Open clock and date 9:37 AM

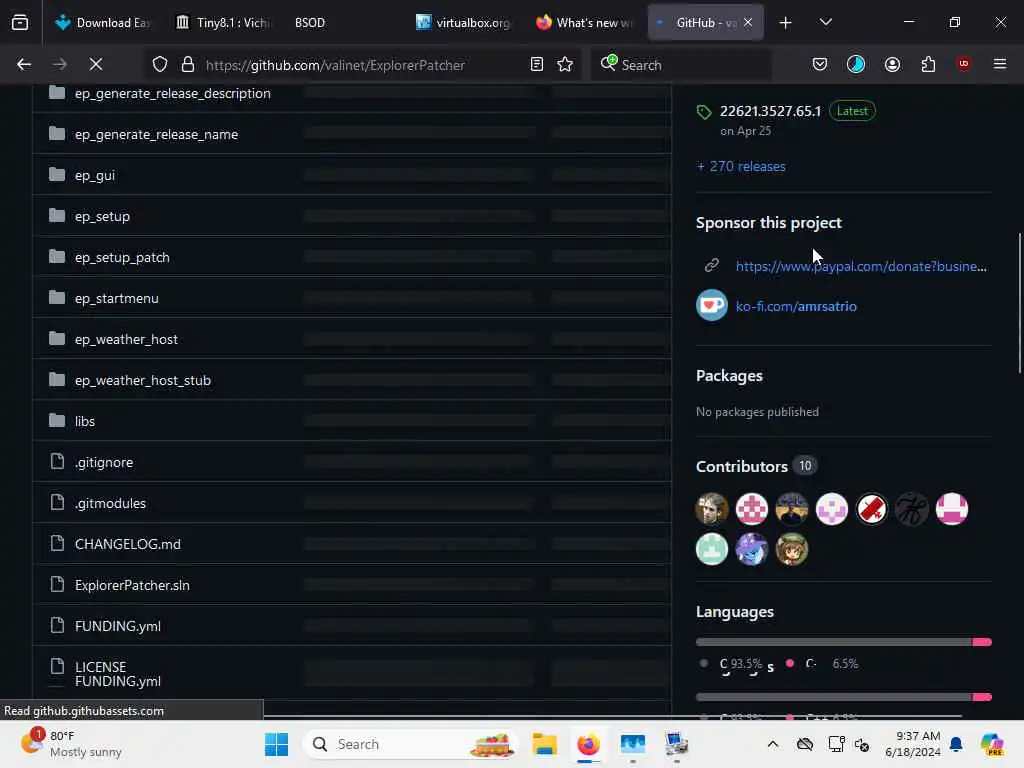(913, 744)
